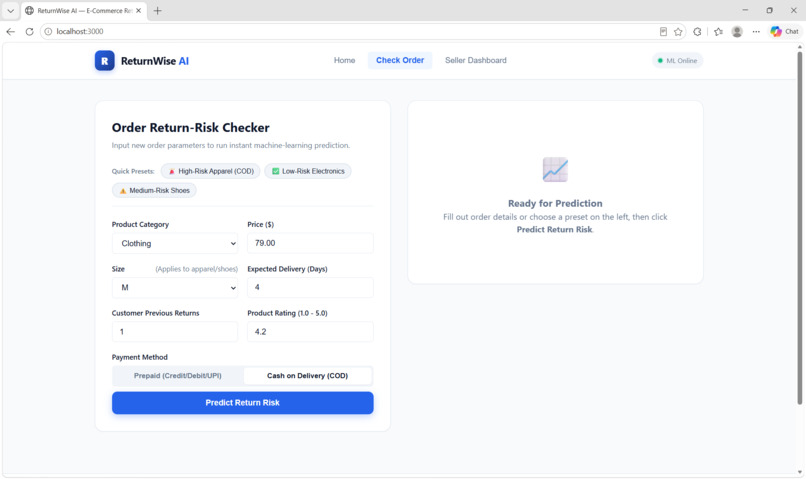Select the Check Order tab

tap(400, 60)
